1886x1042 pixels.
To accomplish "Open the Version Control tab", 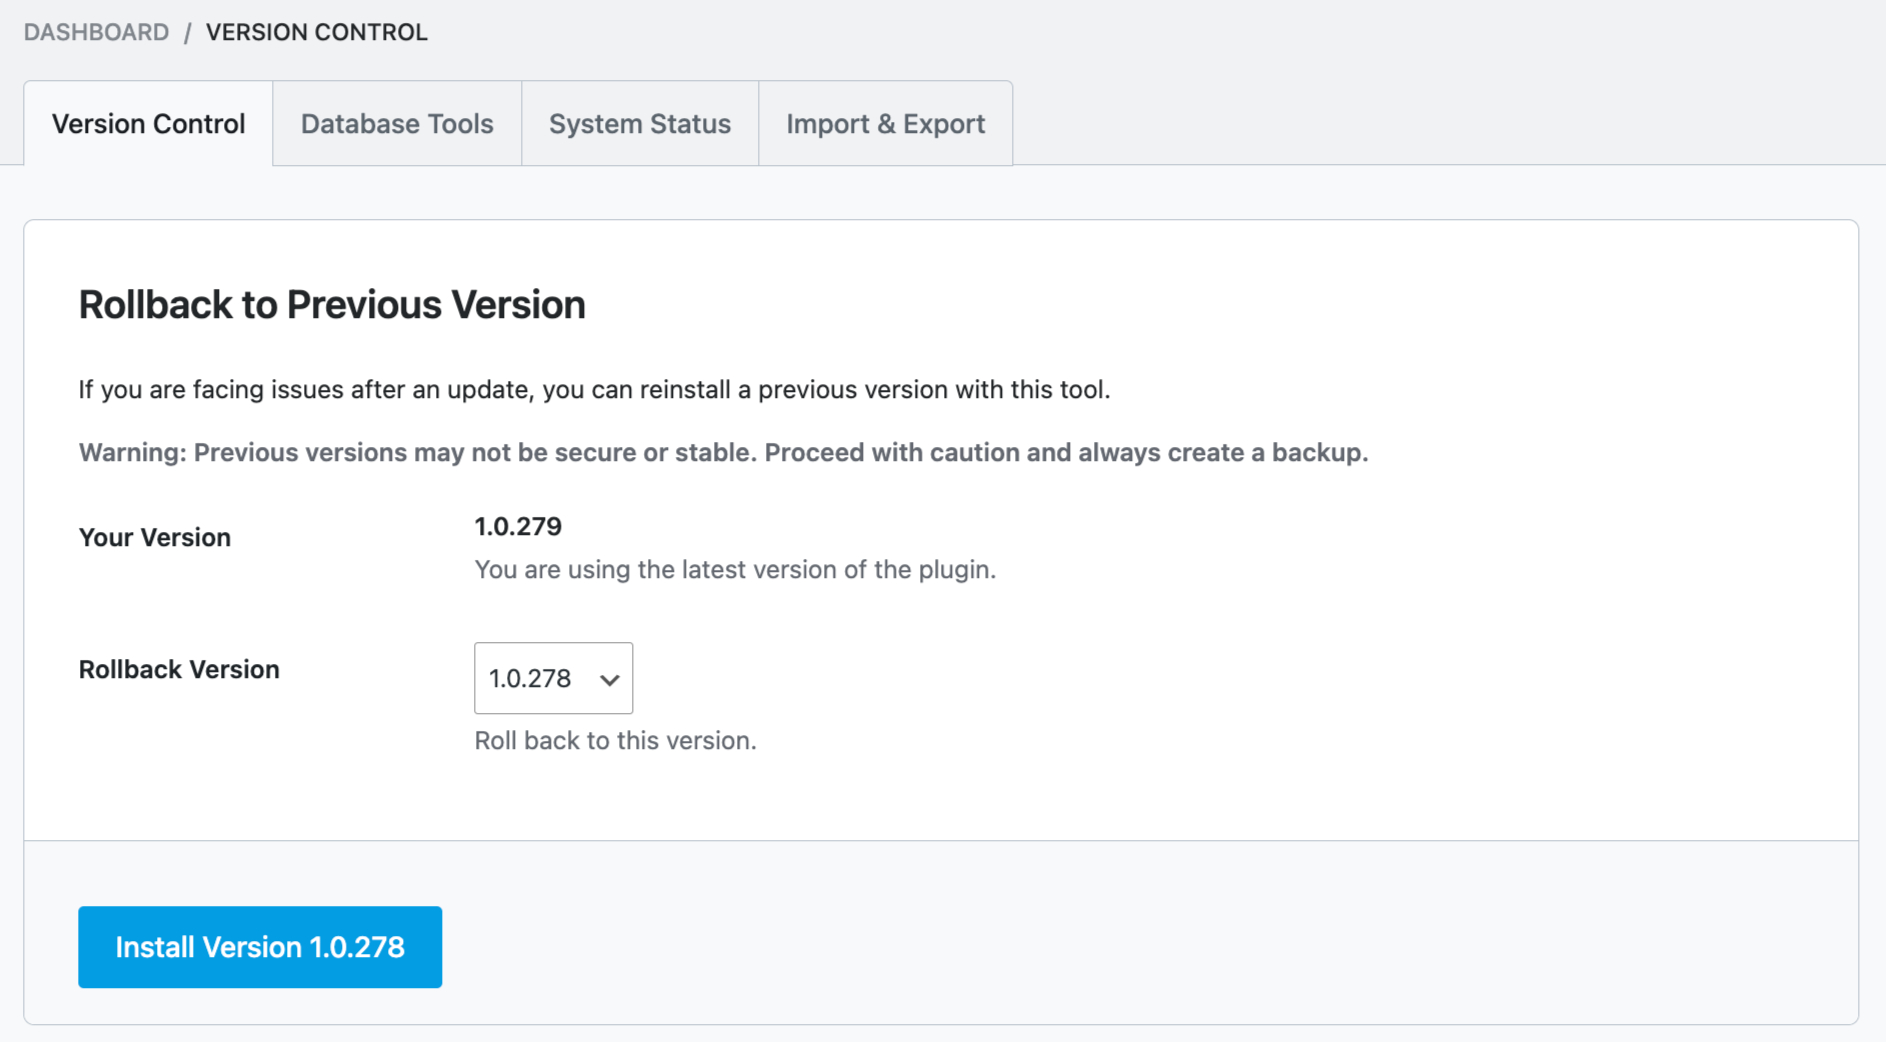I will click(x=148, y=124).
